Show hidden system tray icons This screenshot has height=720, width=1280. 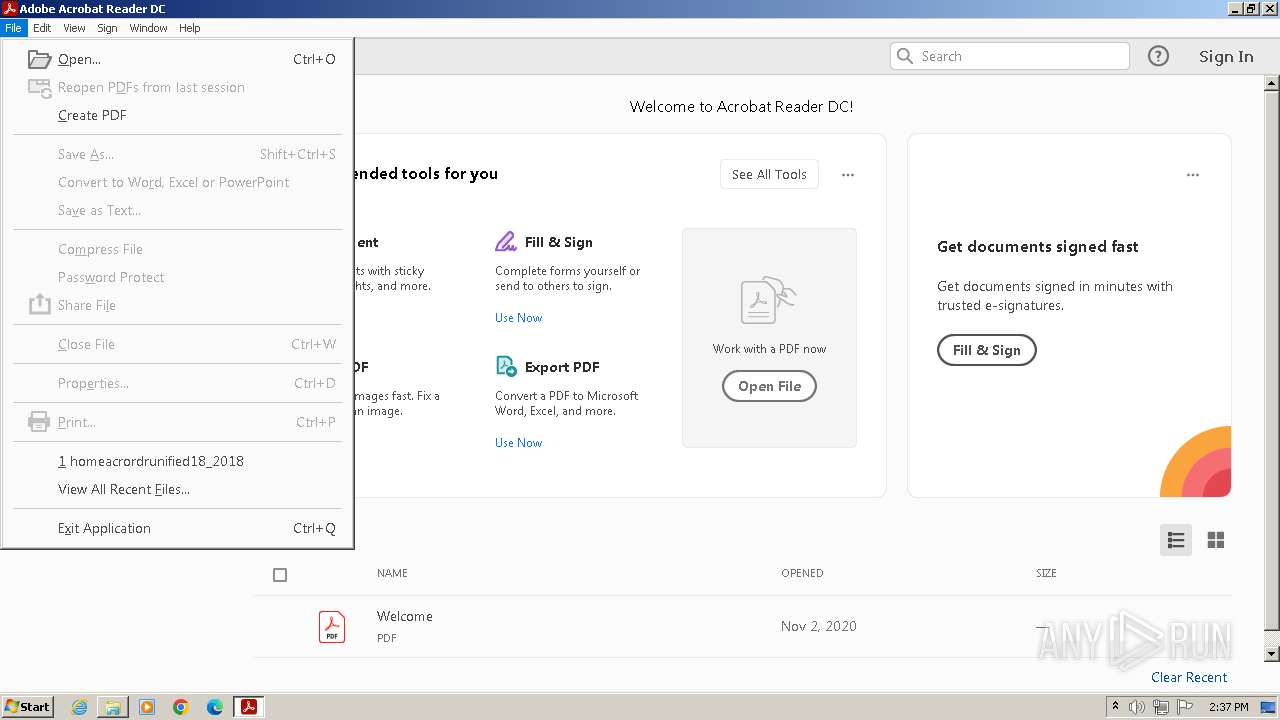coord(1115,707)
